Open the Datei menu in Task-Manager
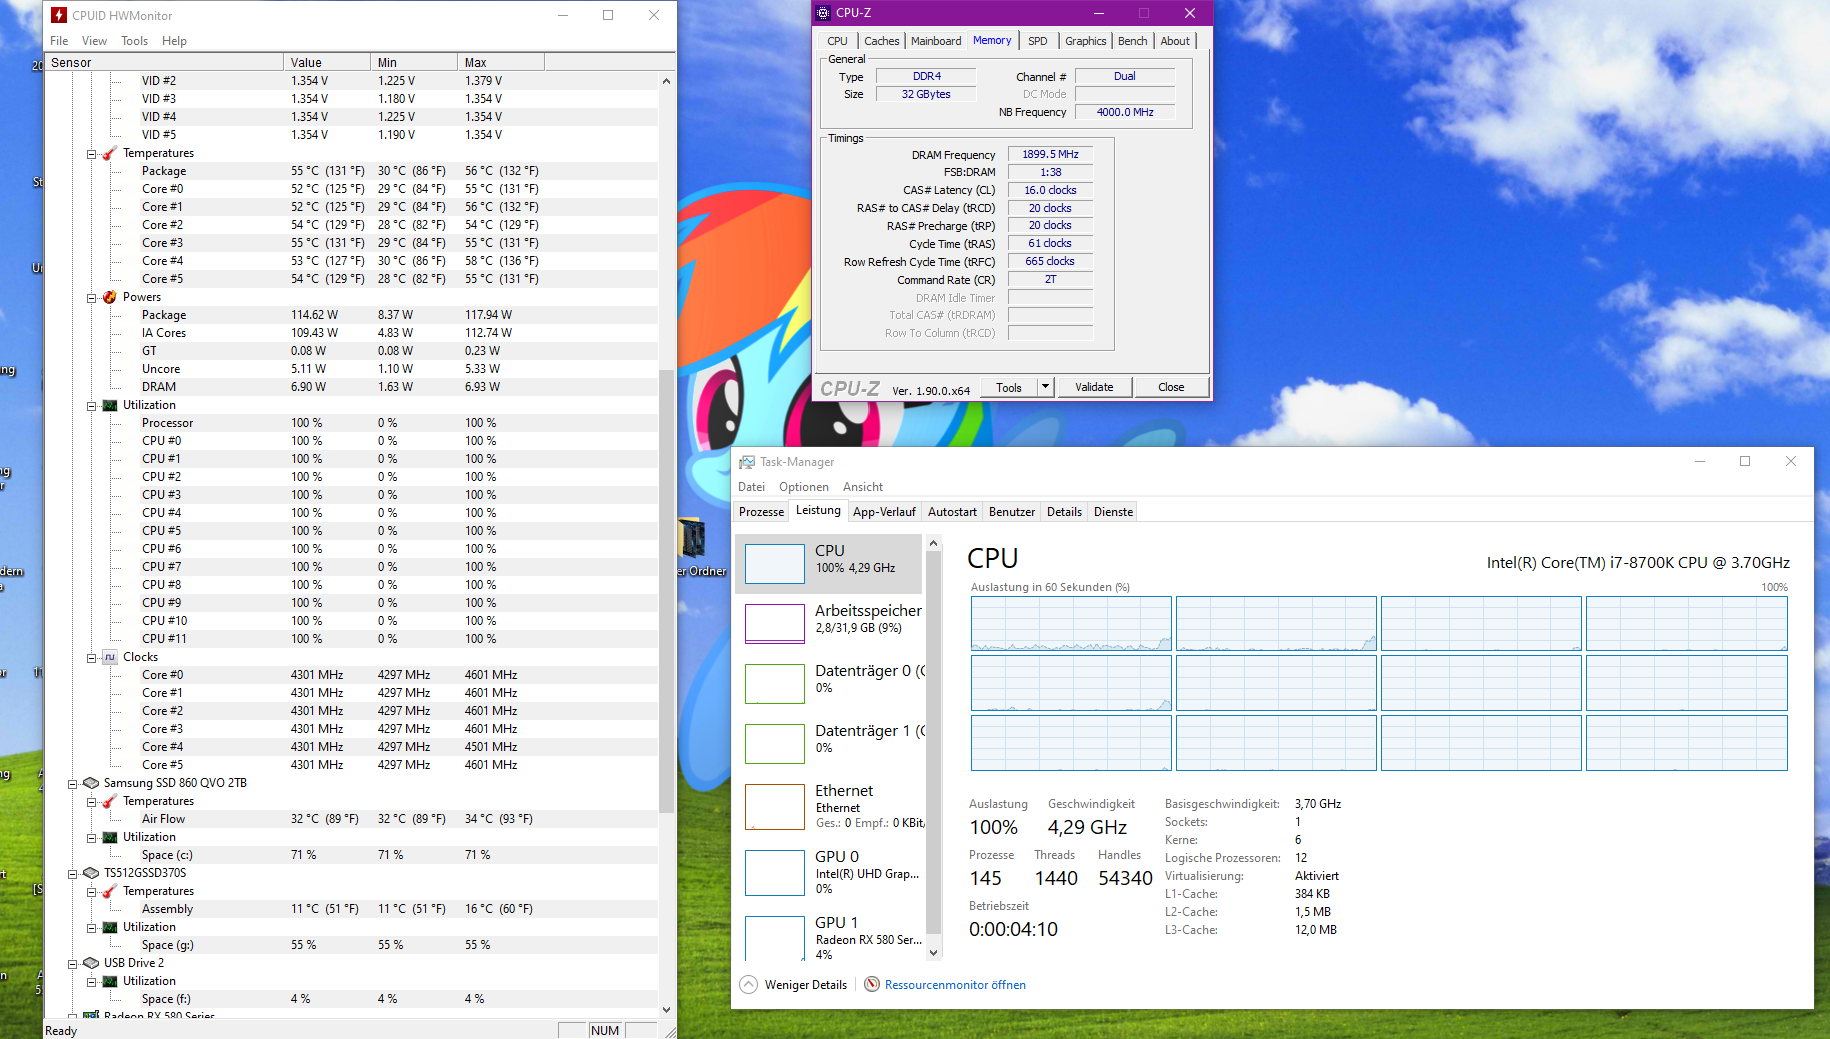 pos(751,487)
